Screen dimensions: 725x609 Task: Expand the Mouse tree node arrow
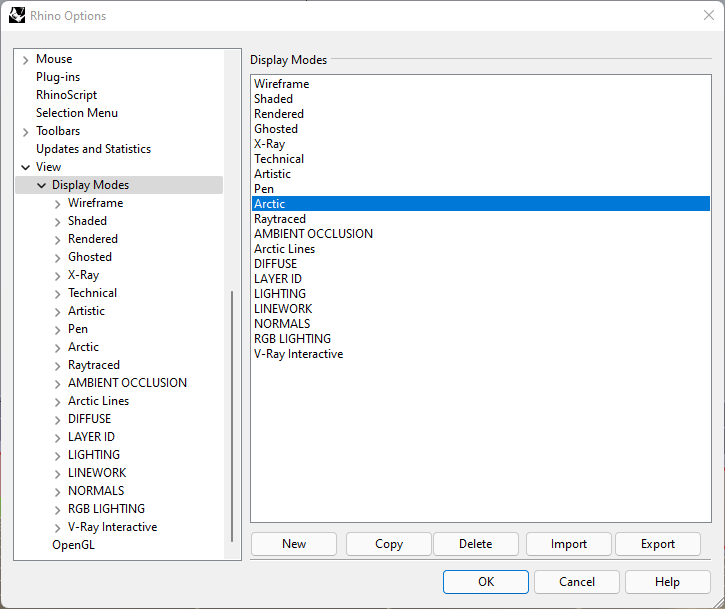tap(25, 60)
